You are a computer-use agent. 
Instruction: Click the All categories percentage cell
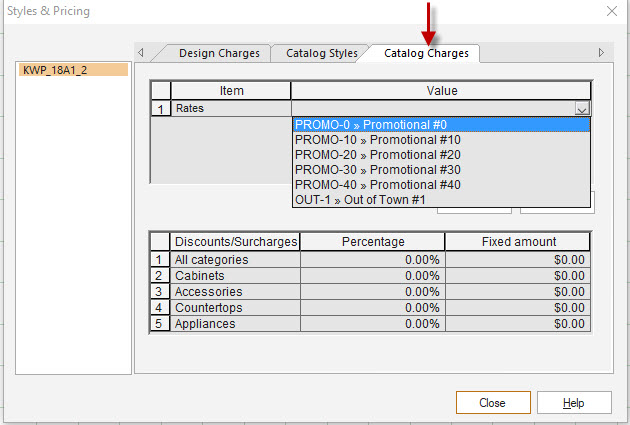[x=372, y=260]
